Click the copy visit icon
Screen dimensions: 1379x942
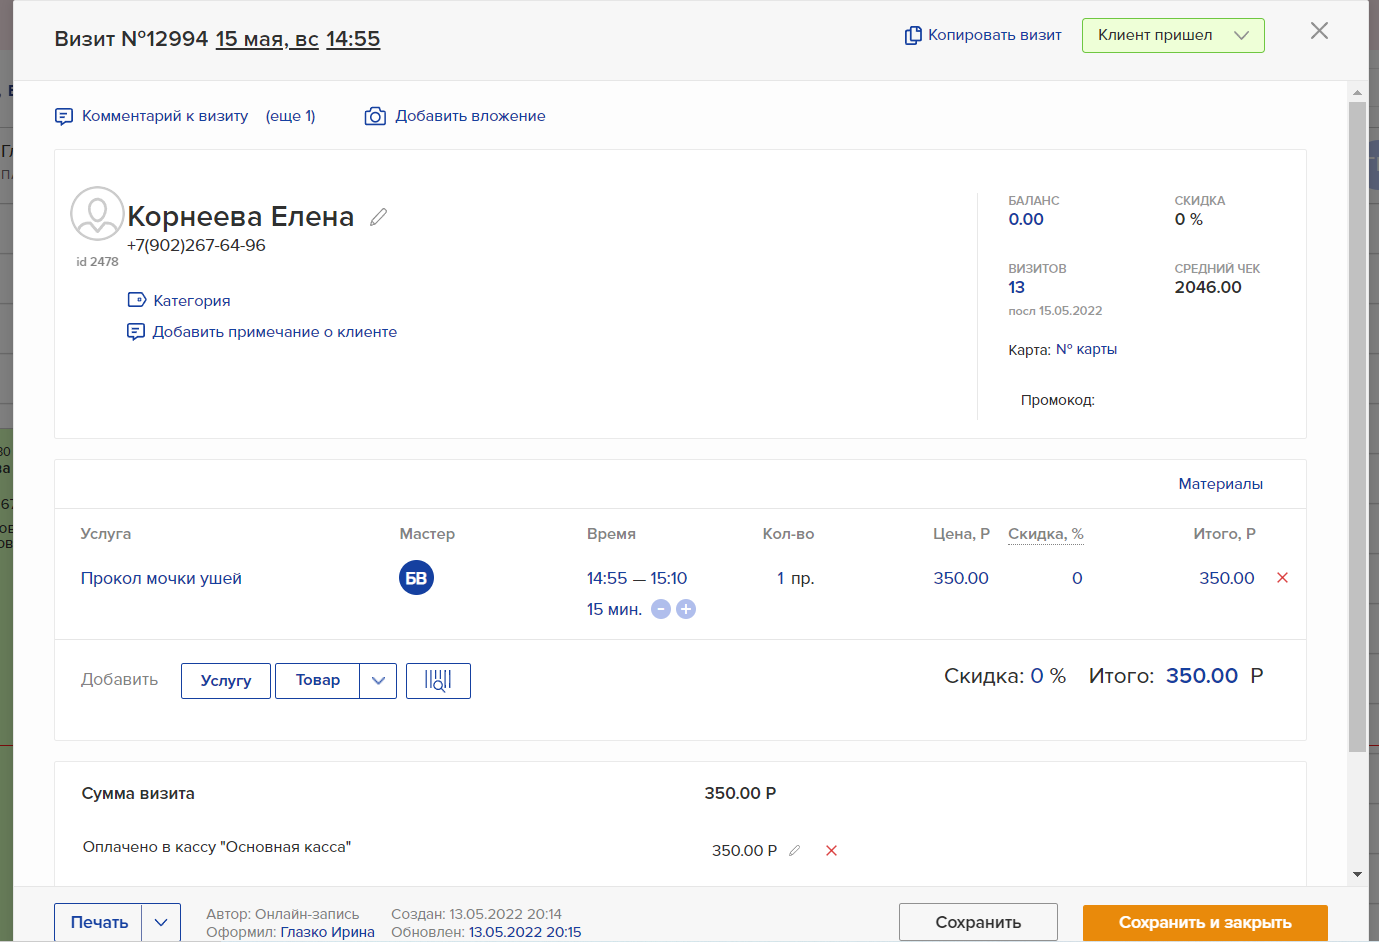pyautogui.click(x=913, y=36)
